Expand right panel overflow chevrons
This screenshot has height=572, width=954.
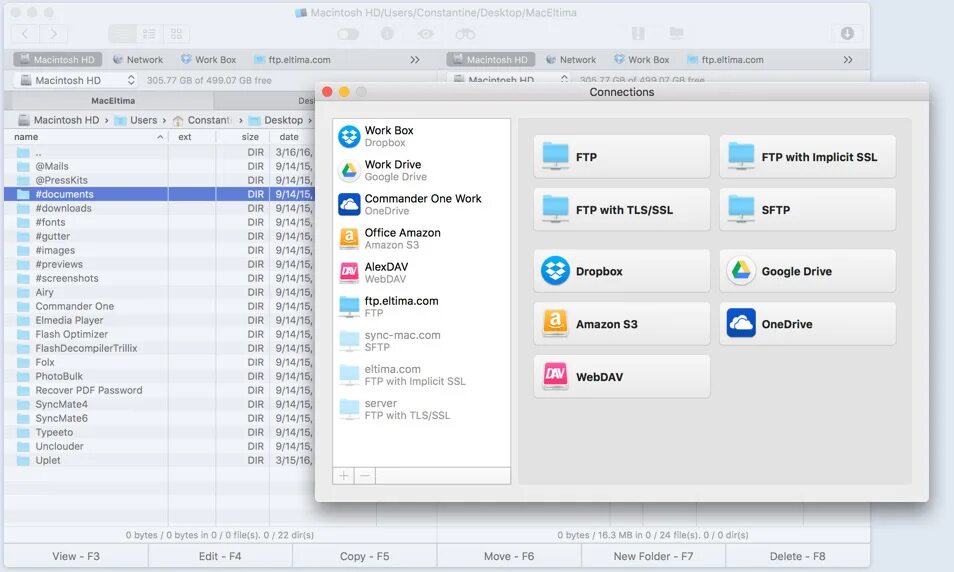point(848,60)
